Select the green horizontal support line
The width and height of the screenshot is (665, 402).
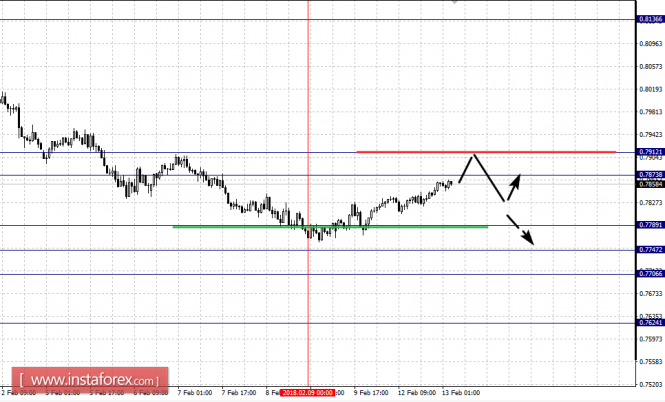pyautogui.click(x=330, y=227)
